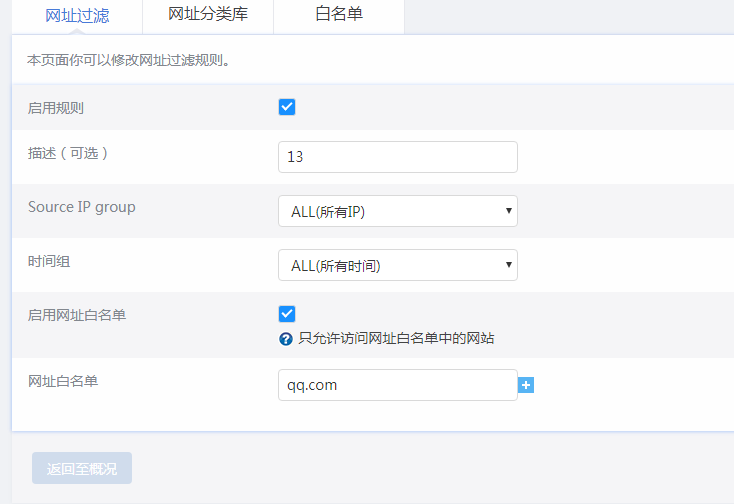The height and width of the screenshot is (504, 734).
Task: Switch to the 网址分类库 tab
Action: pos(208,15)
